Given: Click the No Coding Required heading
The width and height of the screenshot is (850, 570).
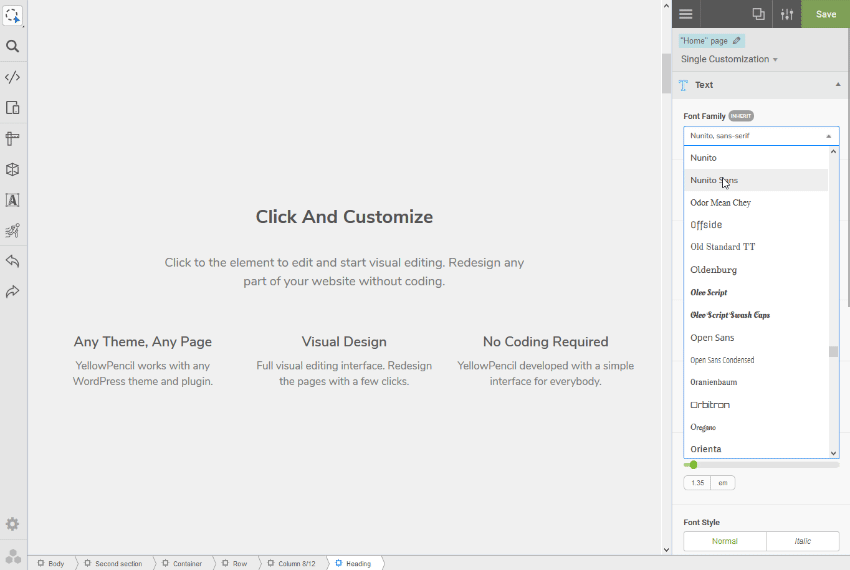Looking at the screenshot, I should (545, 342).
